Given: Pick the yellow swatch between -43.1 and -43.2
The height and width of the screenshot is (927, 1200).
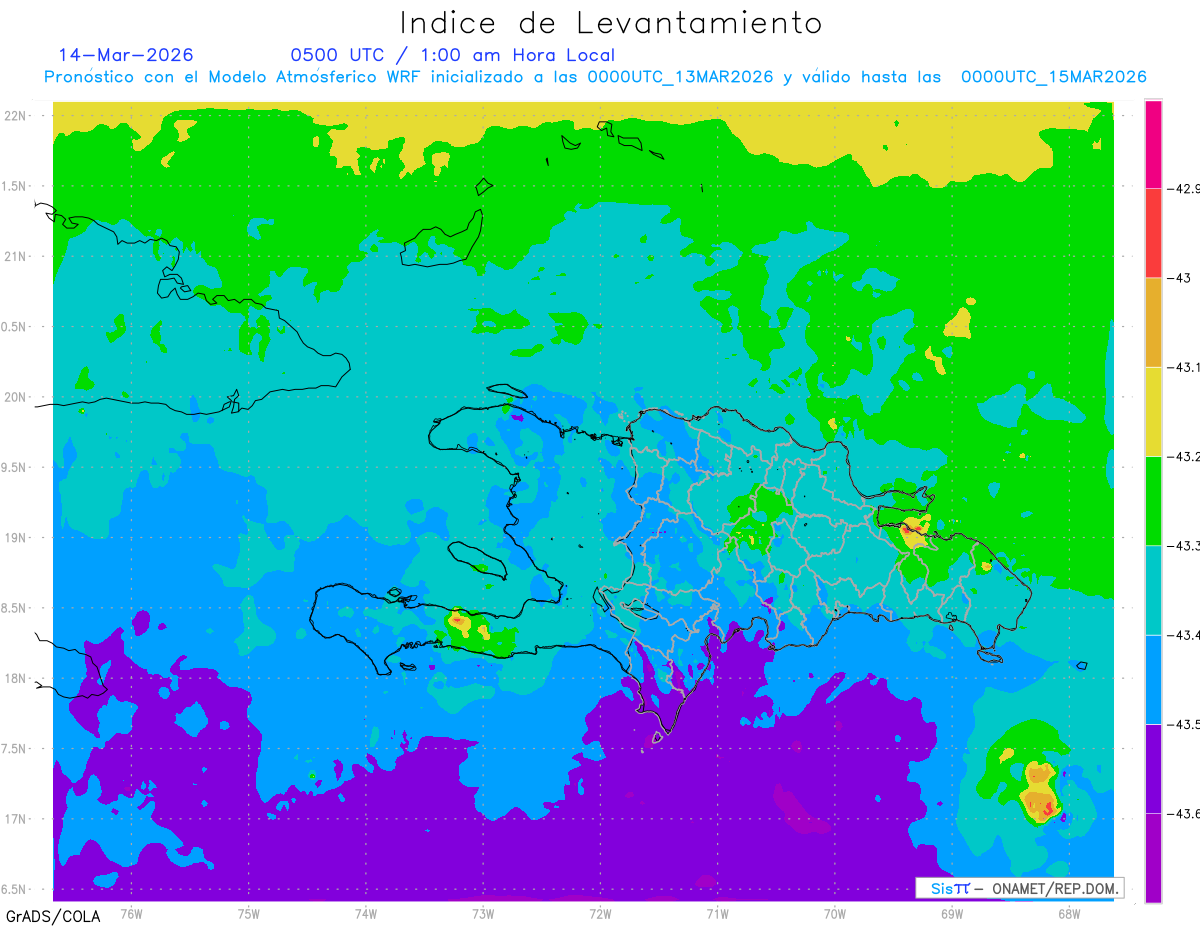Looking at the screenshot, I should [x=1153, y=412].
